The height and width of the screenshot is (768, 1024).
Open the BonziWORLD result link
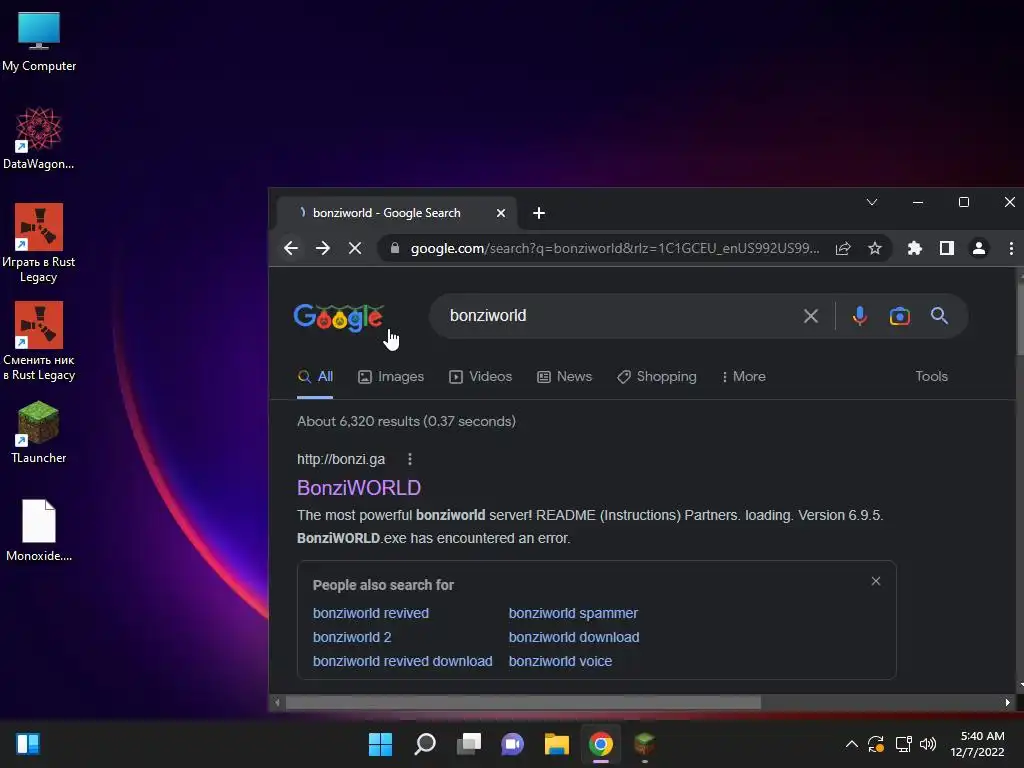pyautogui.click(x=359, y=488)
